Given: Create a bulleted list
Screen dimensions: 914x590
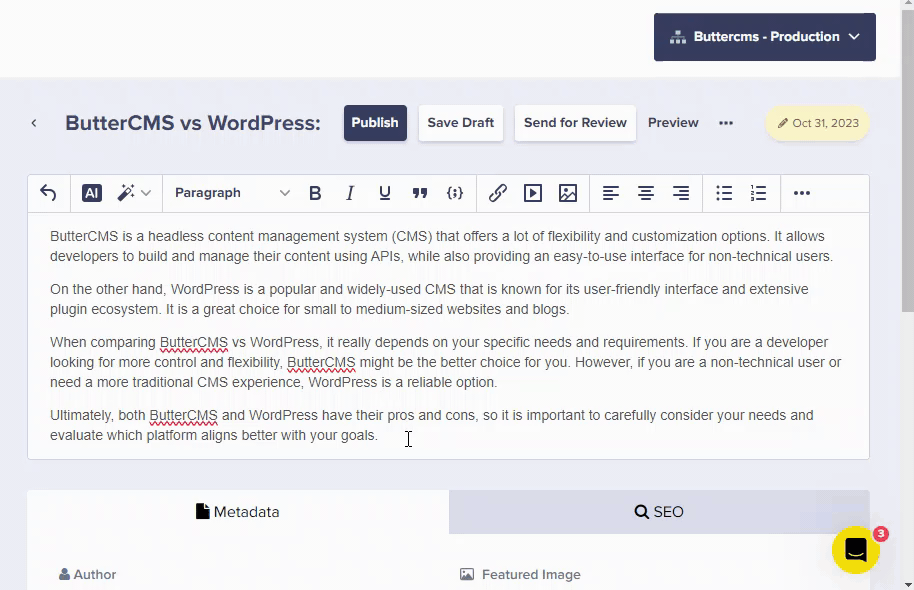Looking at the screenshot, I should [x=724, y=193].
